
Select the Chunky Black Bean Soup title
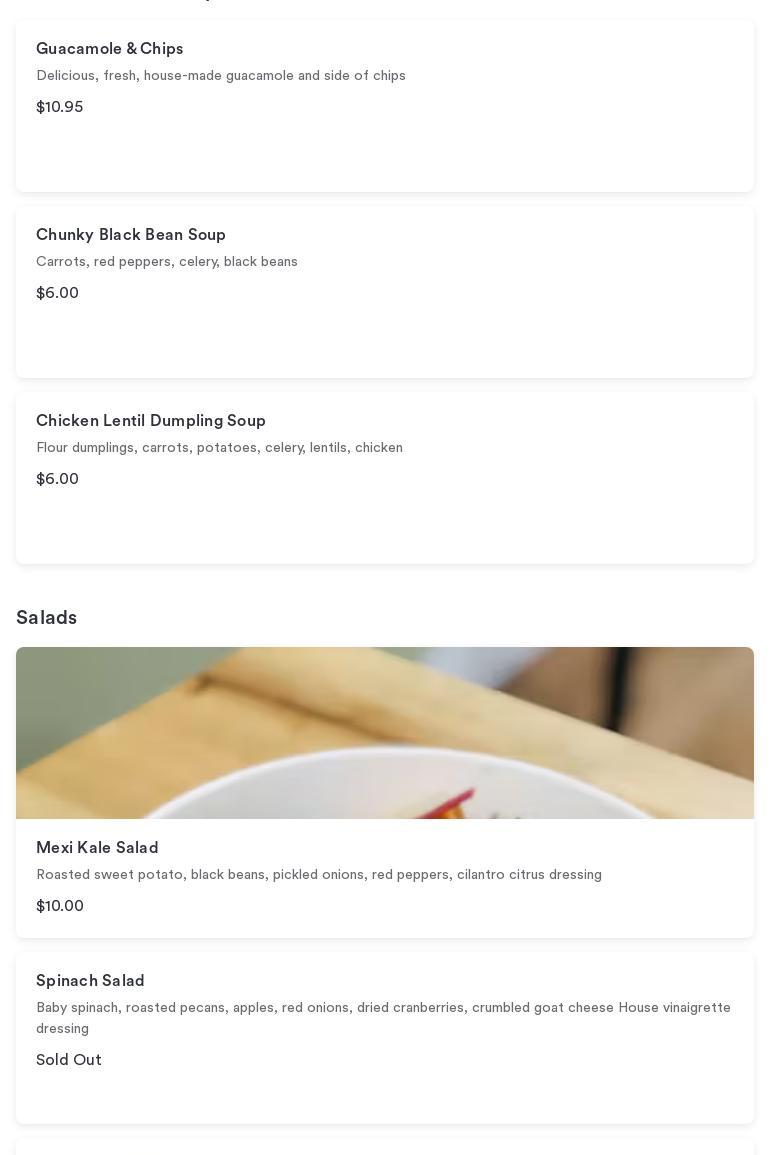tap(131, 235)
